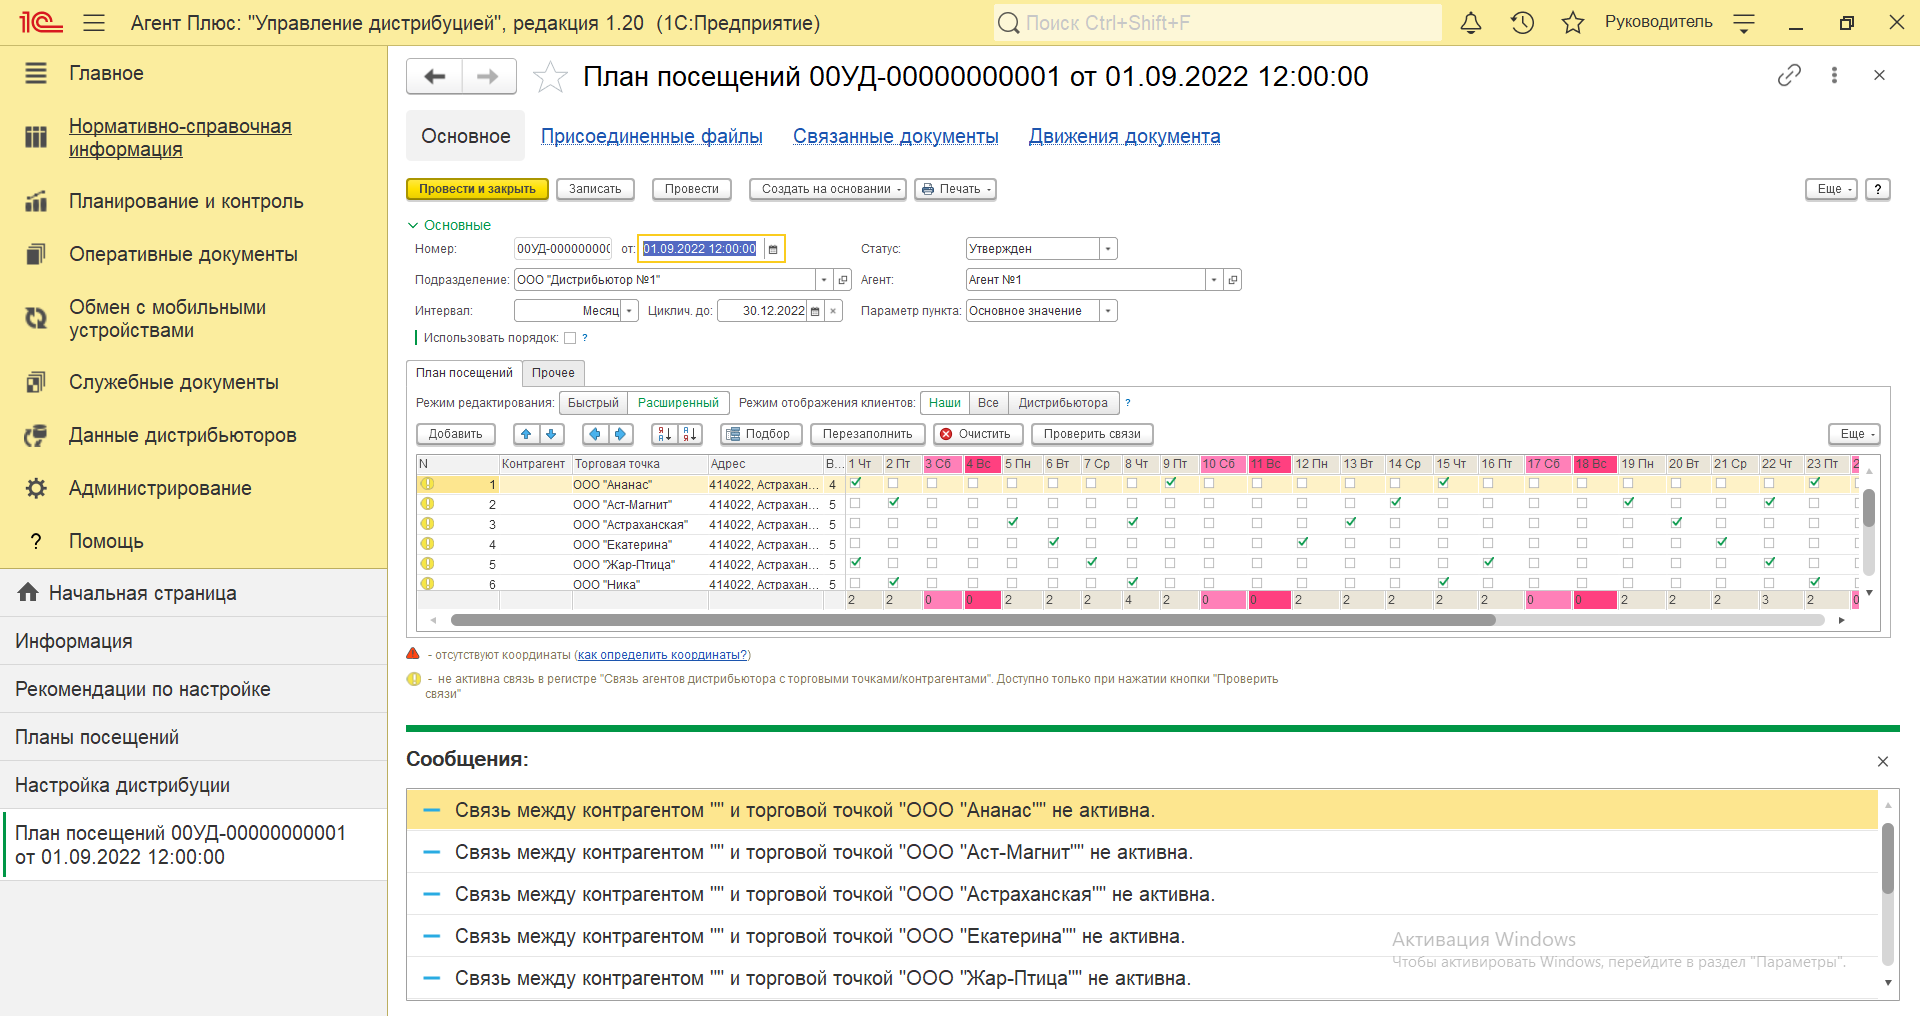The height and width of the screenshot is (1016, 1920).
Task: Open Создать на основании dropdown
Action: 828,189
